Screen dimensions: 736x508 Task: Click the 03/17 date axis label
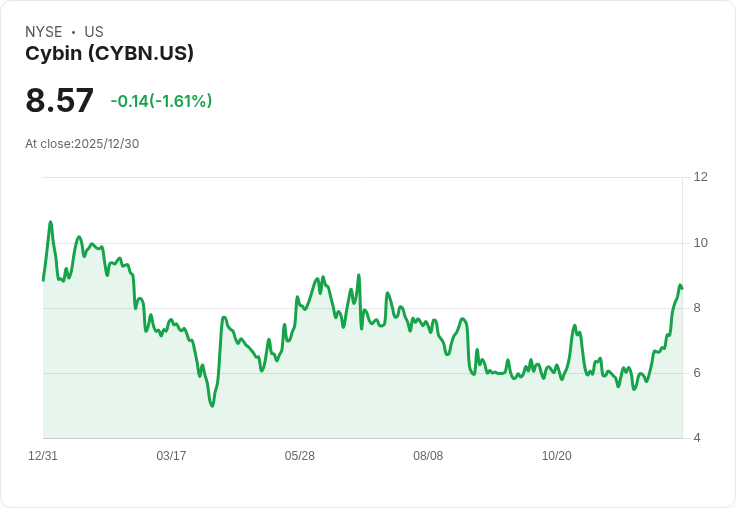click(x=171, y=456)
